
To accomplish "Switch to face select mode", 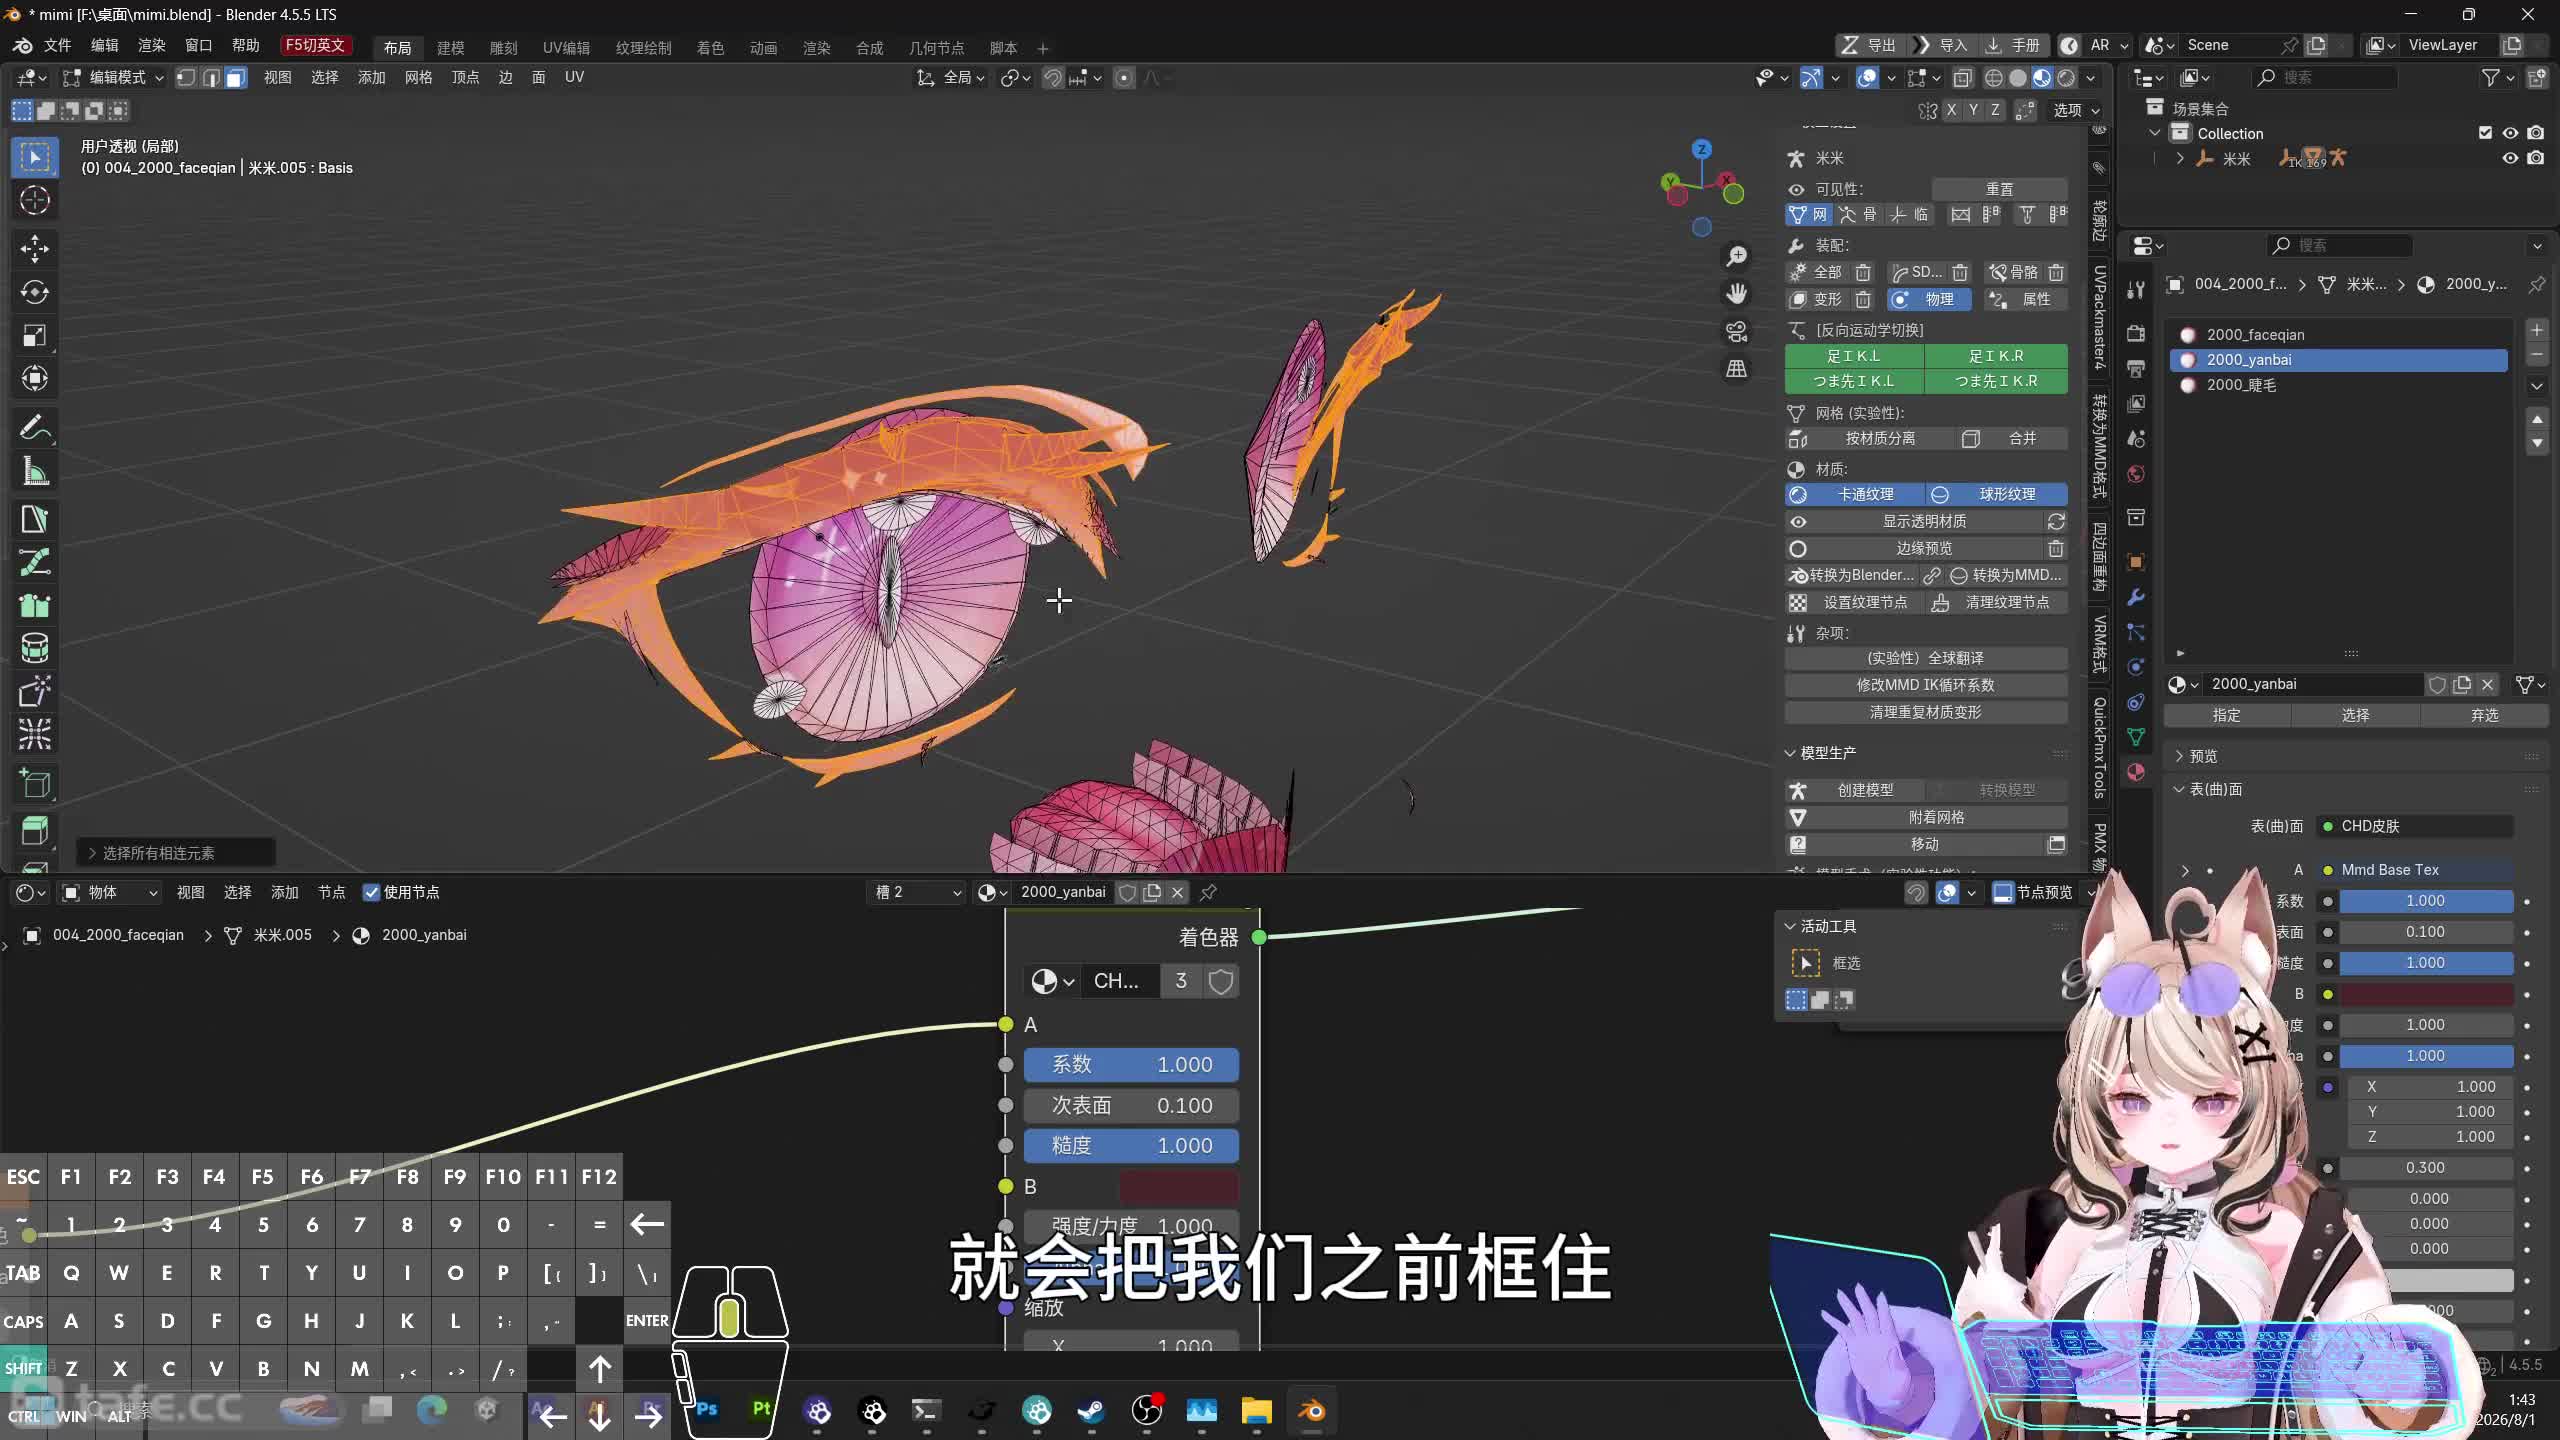I will pos(235,78).
